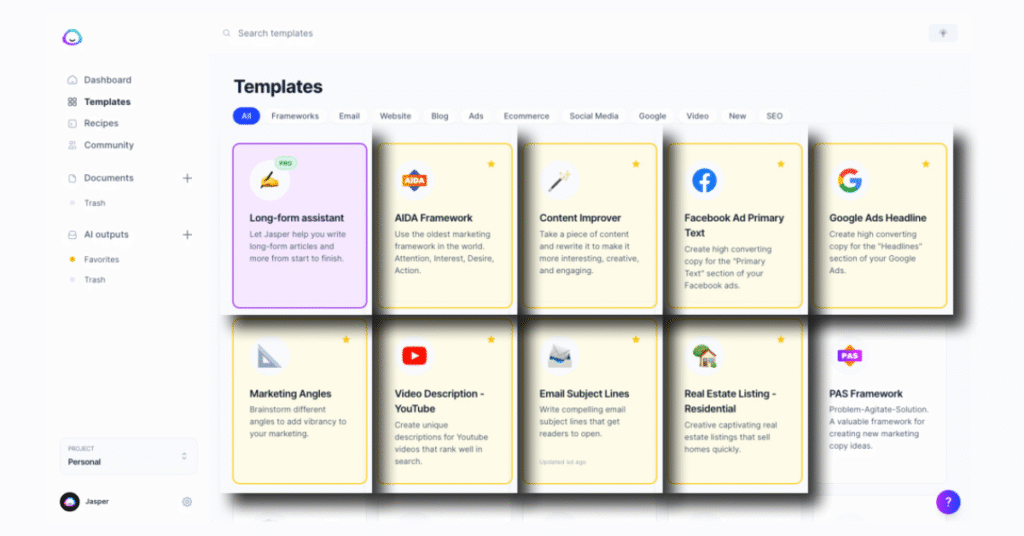Add a new document with plus icon

(187, 178)
